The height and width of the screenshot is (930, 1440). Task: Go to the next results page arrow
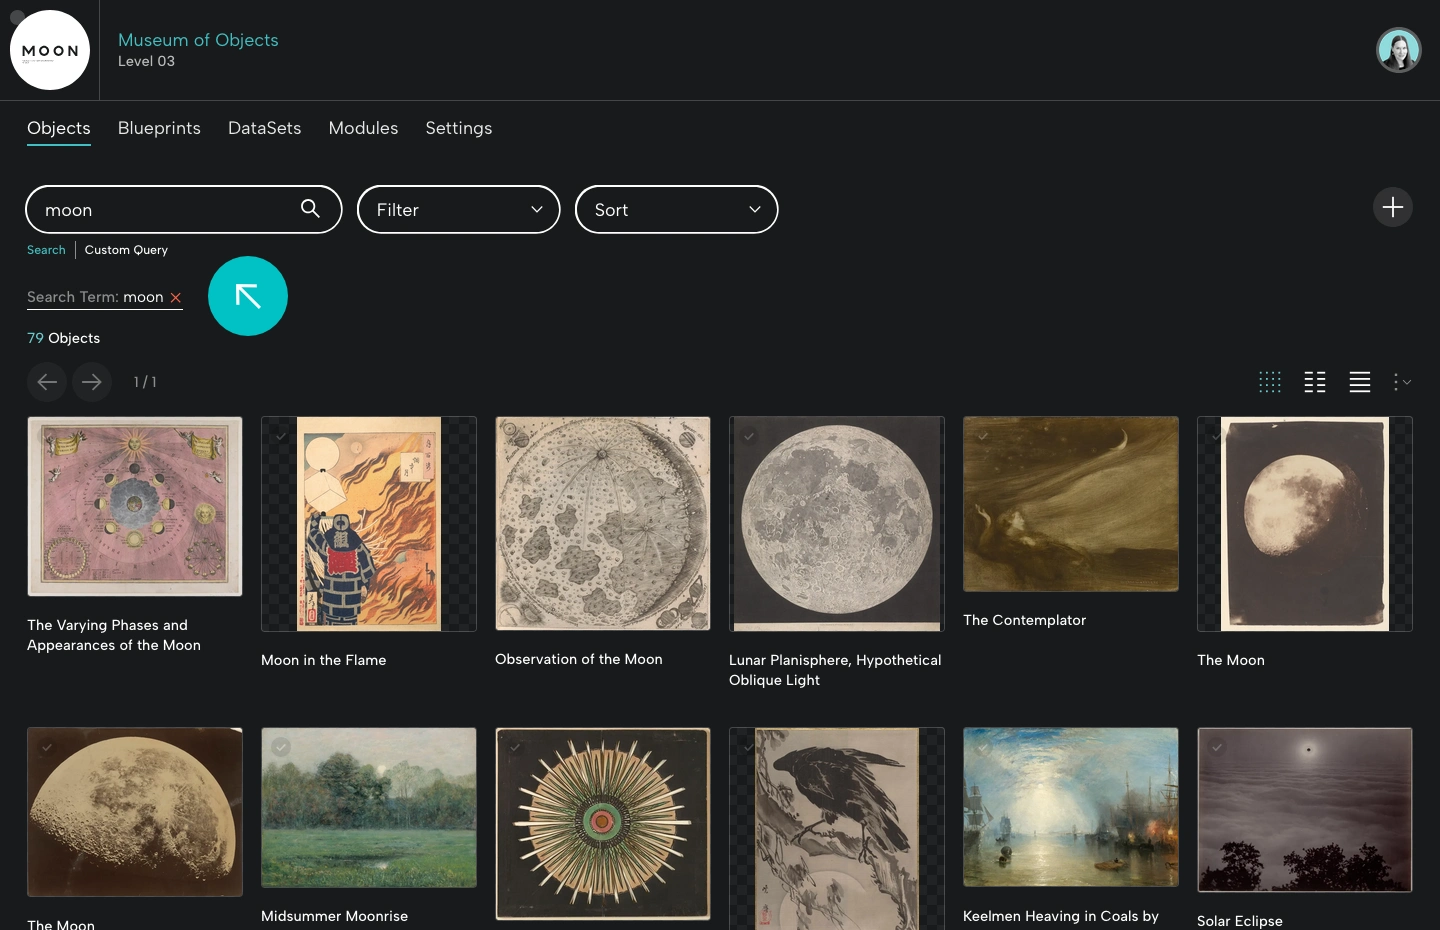91,382
